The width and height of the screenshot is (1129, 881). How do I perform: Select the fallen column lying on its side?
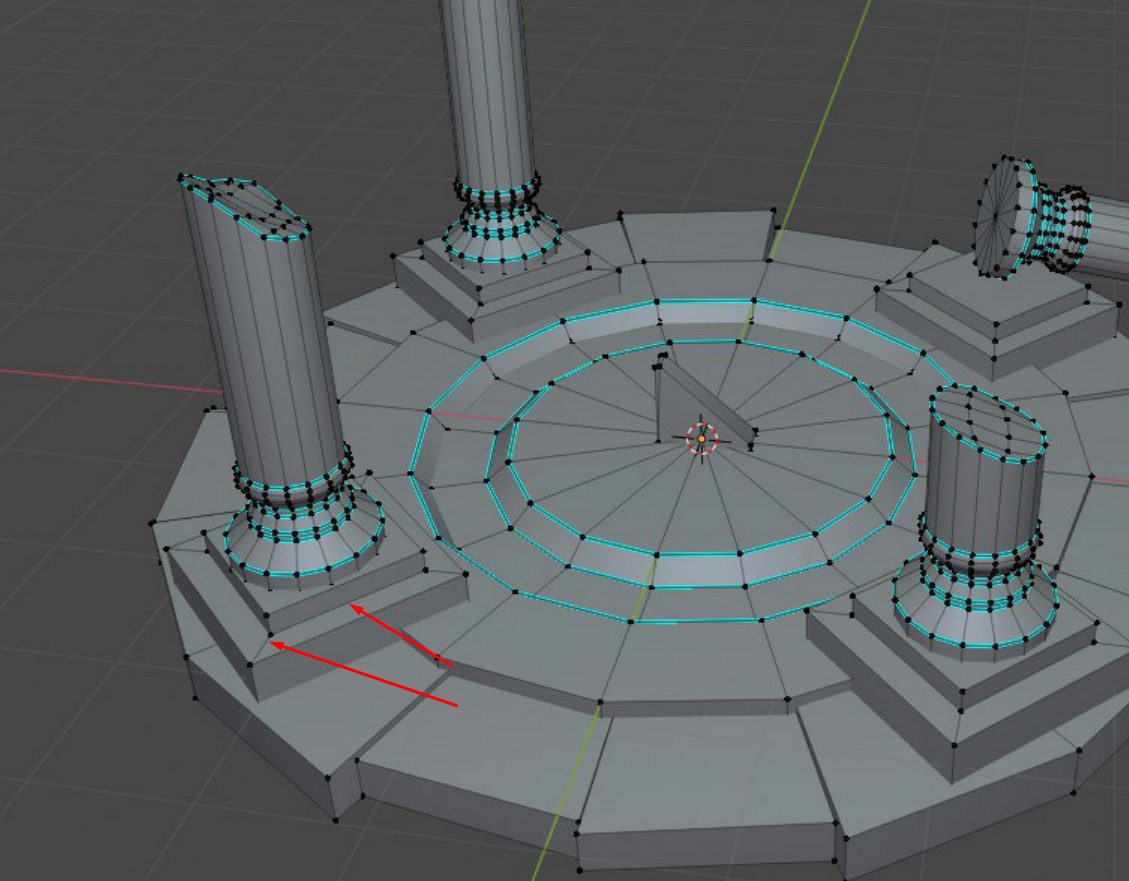point(1053,220)
